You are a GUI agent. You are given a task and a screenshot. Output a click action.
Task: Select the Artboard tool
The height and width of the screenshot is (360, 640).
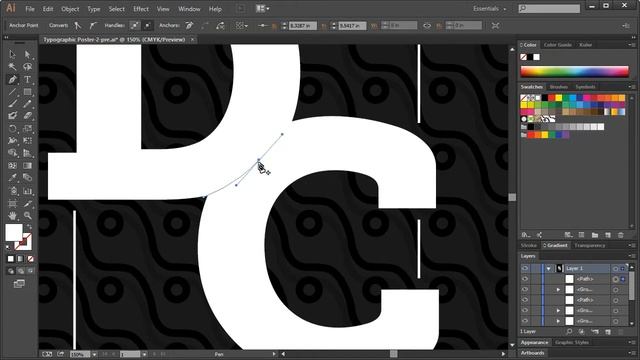pyautogui.click(x=12, y=203)
